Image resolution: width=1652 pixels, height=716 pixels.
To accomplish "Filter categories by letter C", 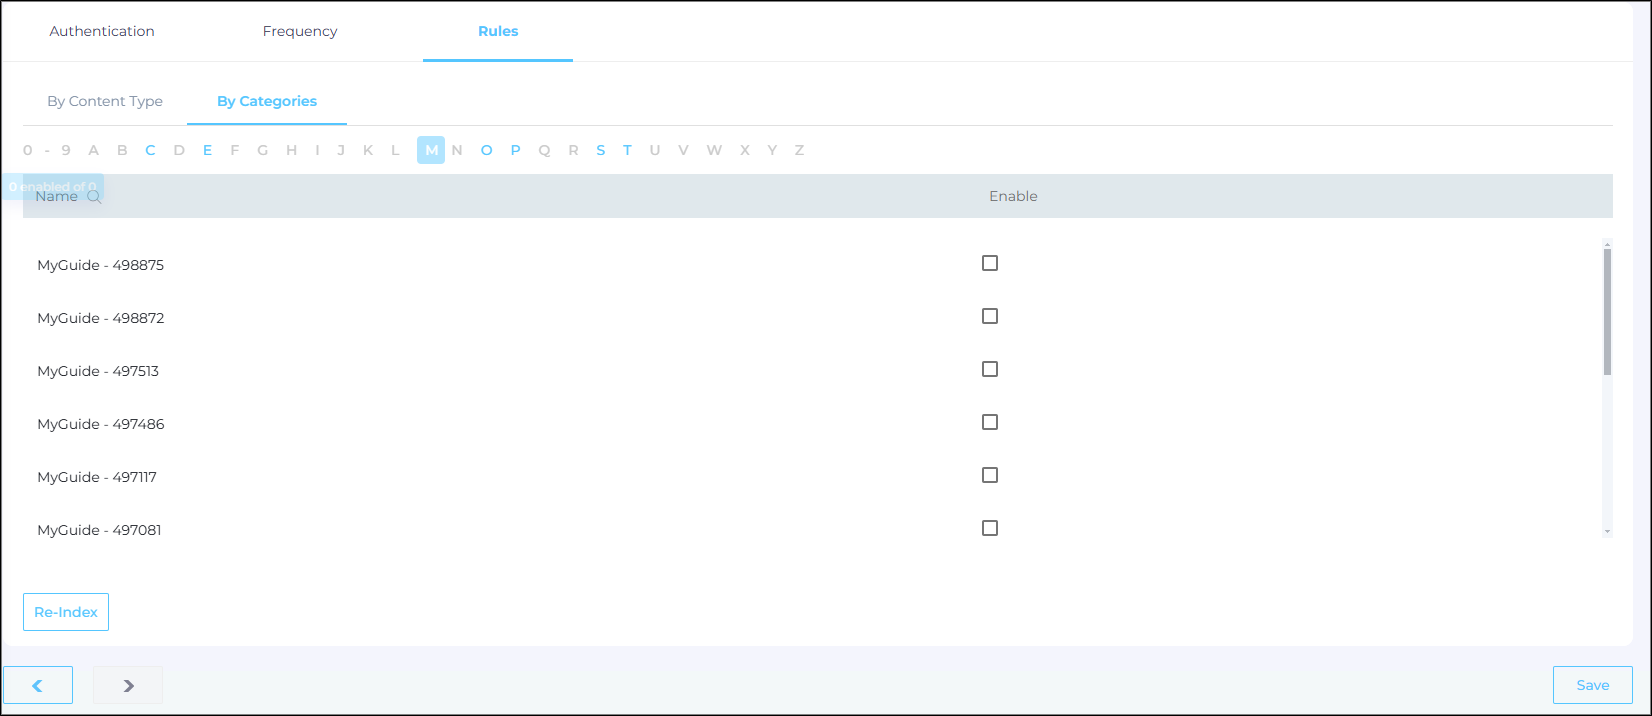I will tap(150, 150).
